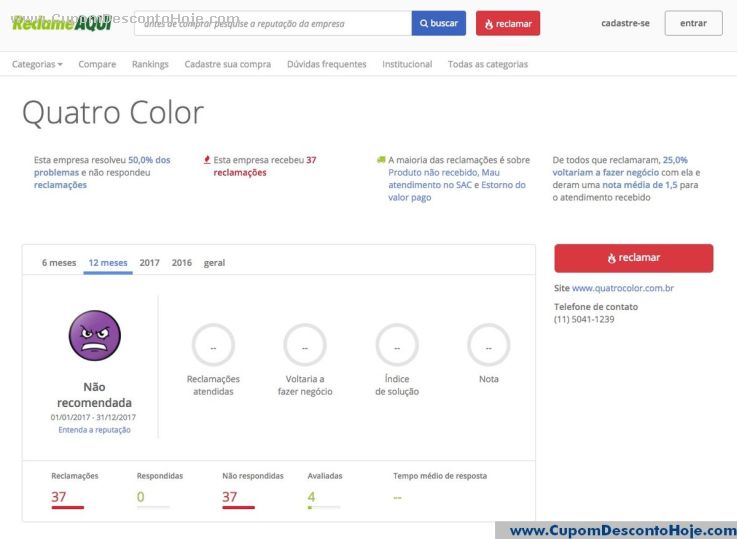
Task: Click the red flame icon beside 'Esta empresa recebeu'
Action: [x=207, y=160]
